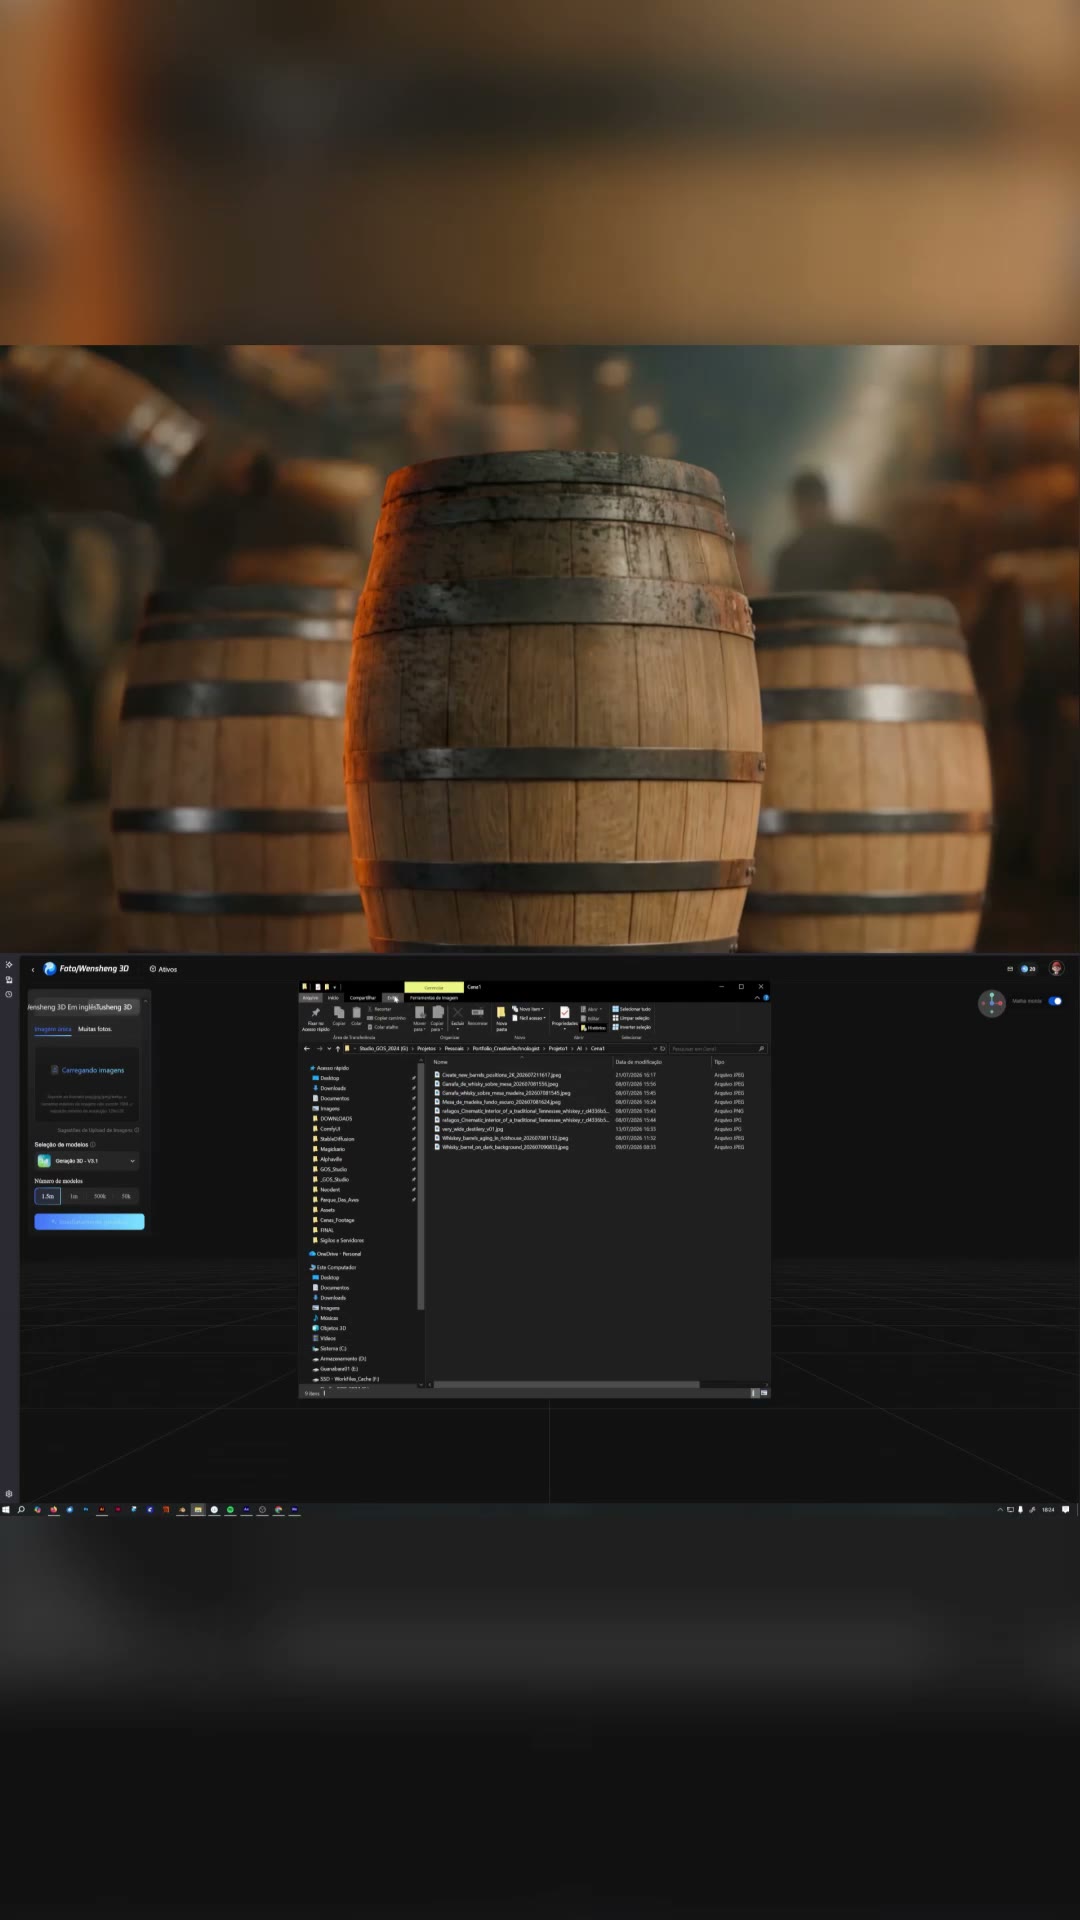The image size is (1080, 1920).
Task: Click the back arrow beside Foto/Wensheng 3D logo
Action: pos(33,969)
